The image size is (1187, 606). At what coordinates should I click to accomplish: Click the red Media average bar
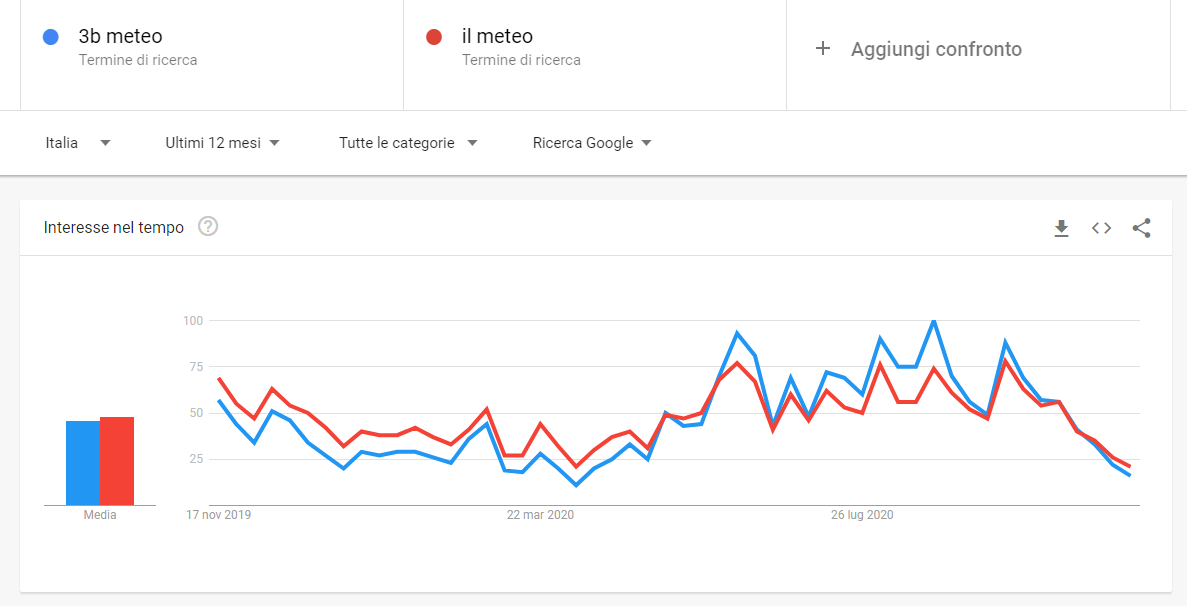(117, 461)
